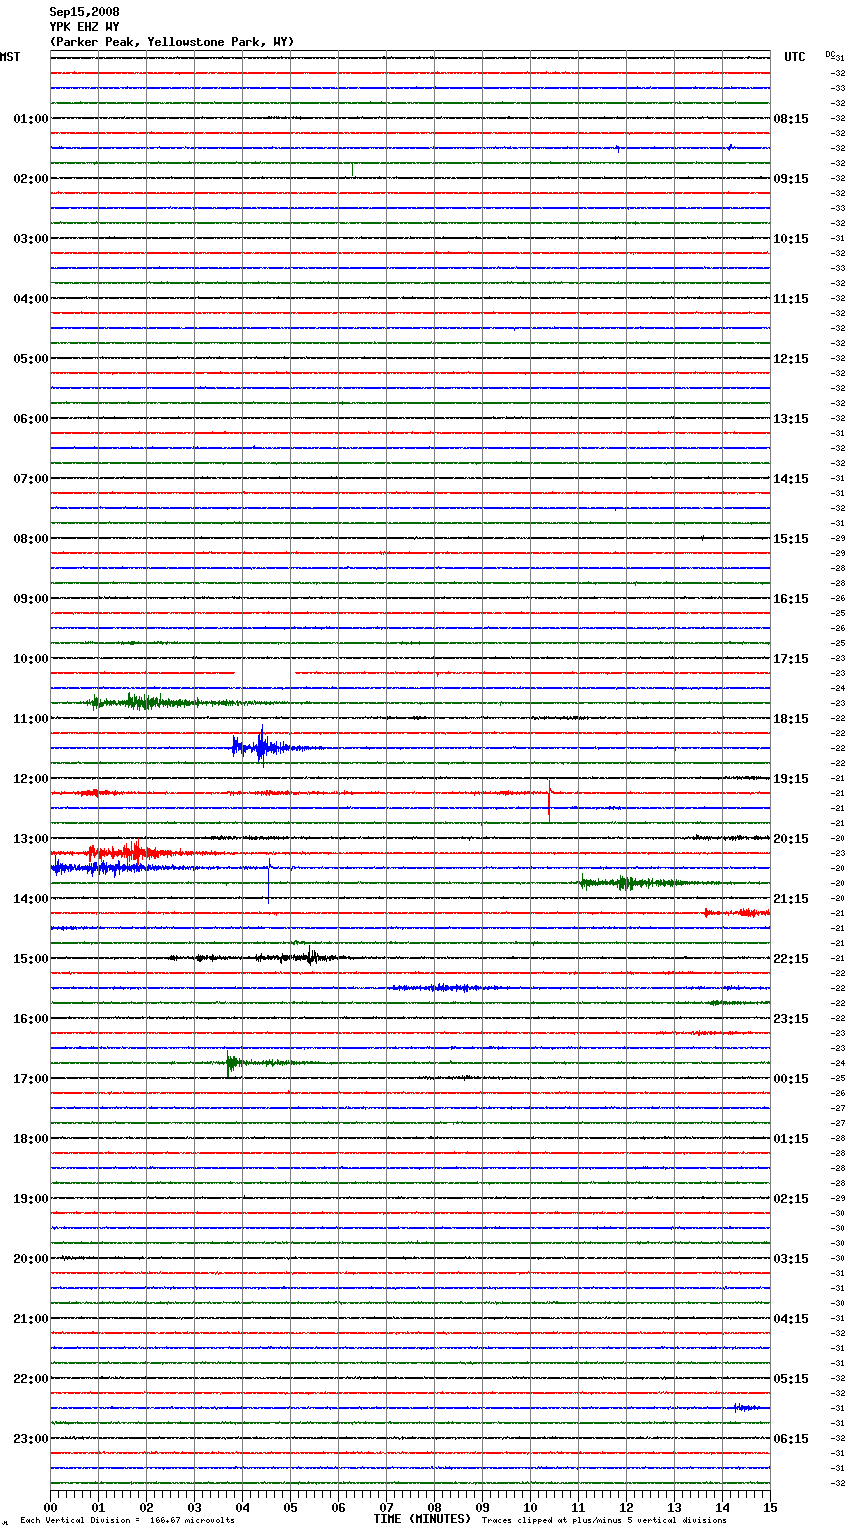This screenshot has height=1534, width=850.
Task: Pick the 11:15 UTC time label
Action: coord(791,299)
